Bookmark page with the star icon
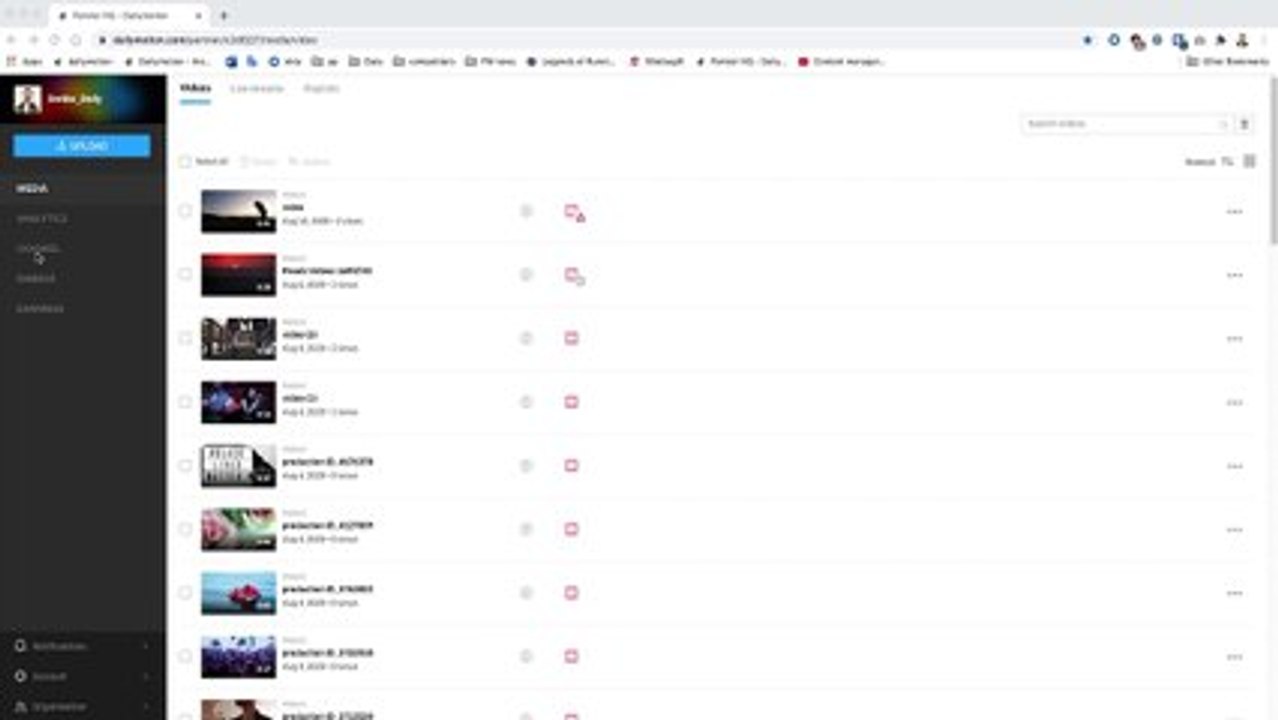Image resolution: width=1278 pixels, height=720 pixels. 1088,40
